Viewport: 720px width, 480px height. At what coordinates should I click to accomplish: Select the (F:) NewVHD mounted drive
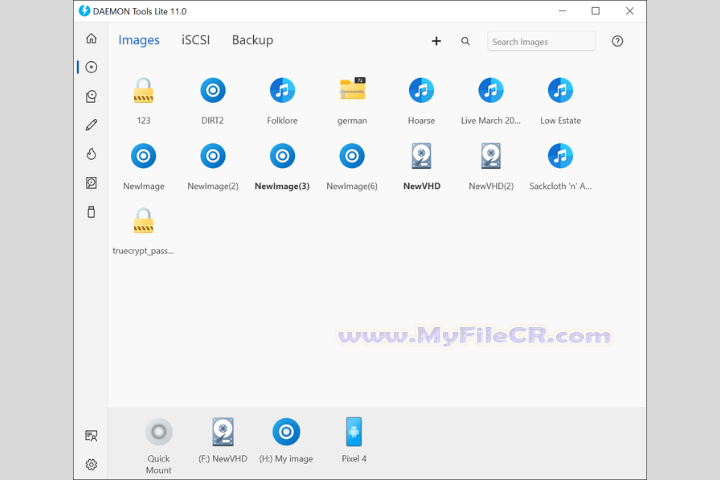point(223,432)
